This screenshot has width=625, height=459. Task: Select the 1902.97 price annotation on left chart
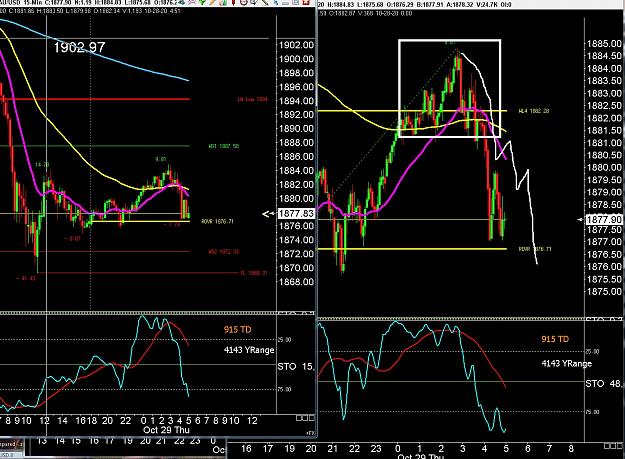[79, 48]
